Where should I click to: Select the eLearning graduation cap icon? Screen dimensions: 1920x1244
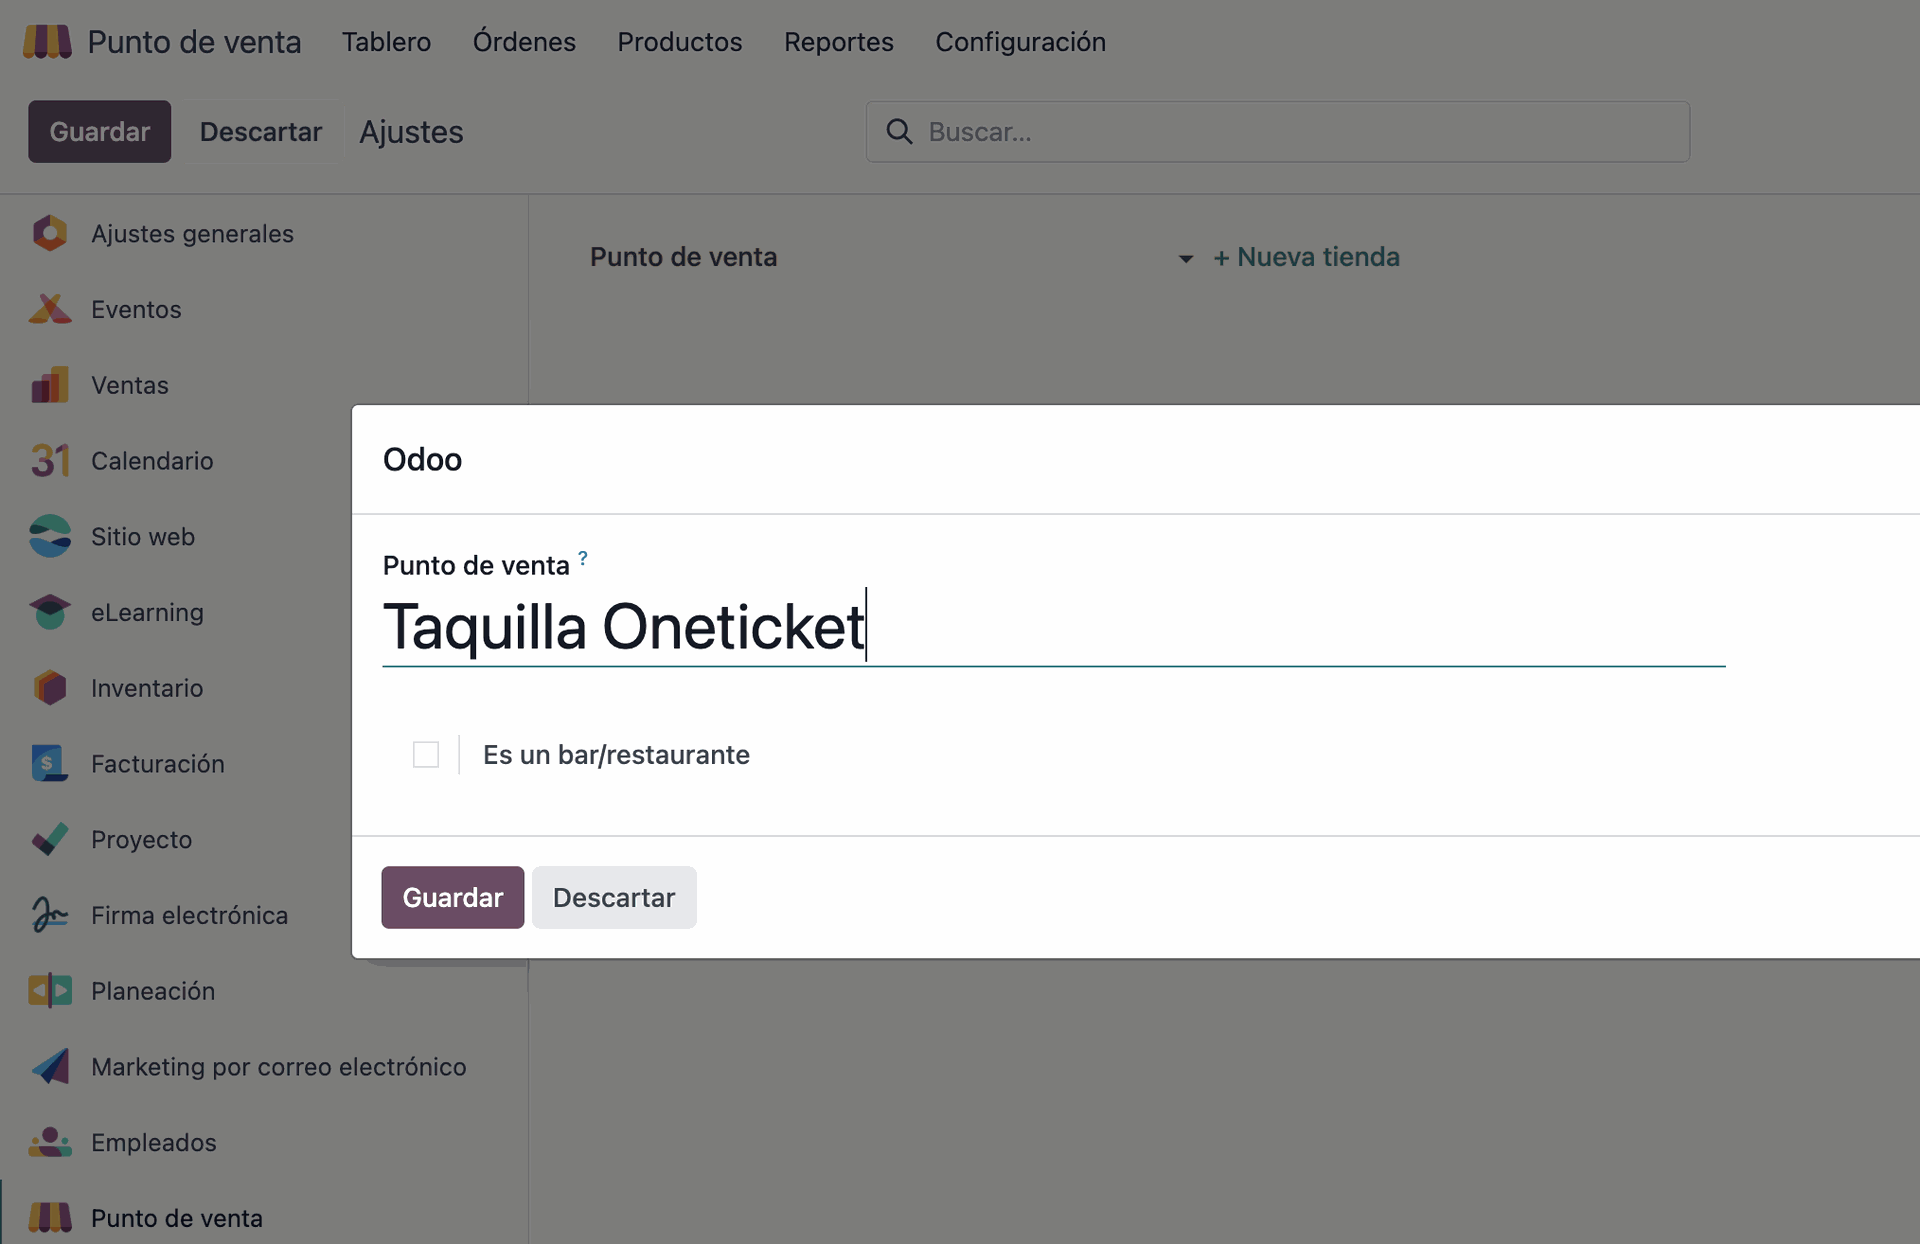coord(49,612)
